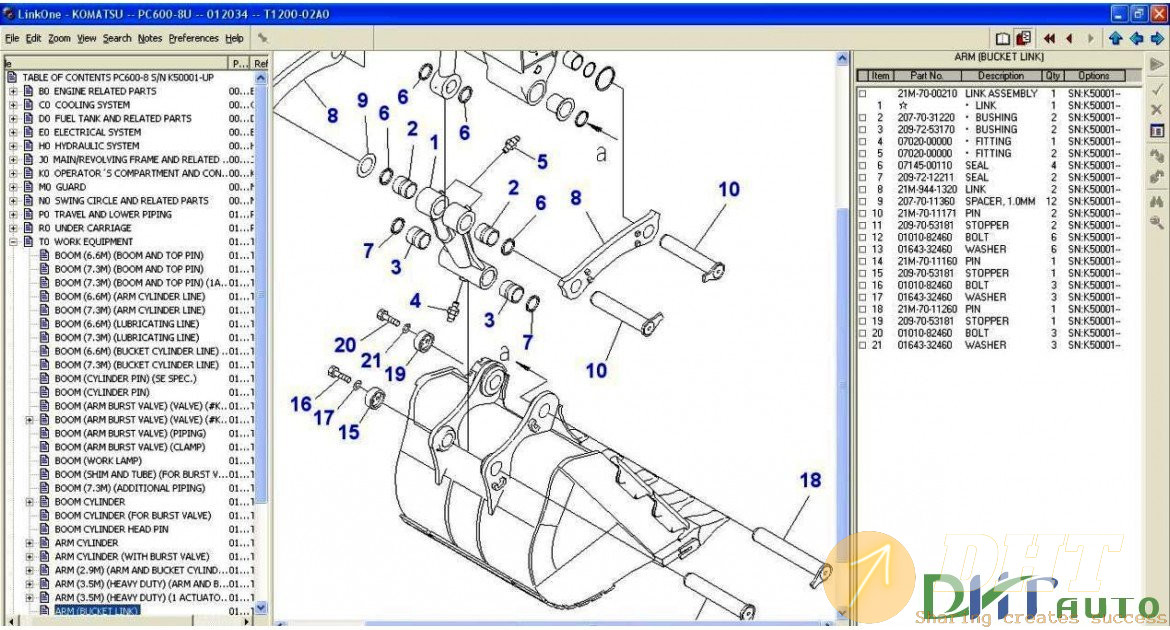
Task: Tick checkbox for item 18 PIN 21M-70-11260
Action: [863, 310]
